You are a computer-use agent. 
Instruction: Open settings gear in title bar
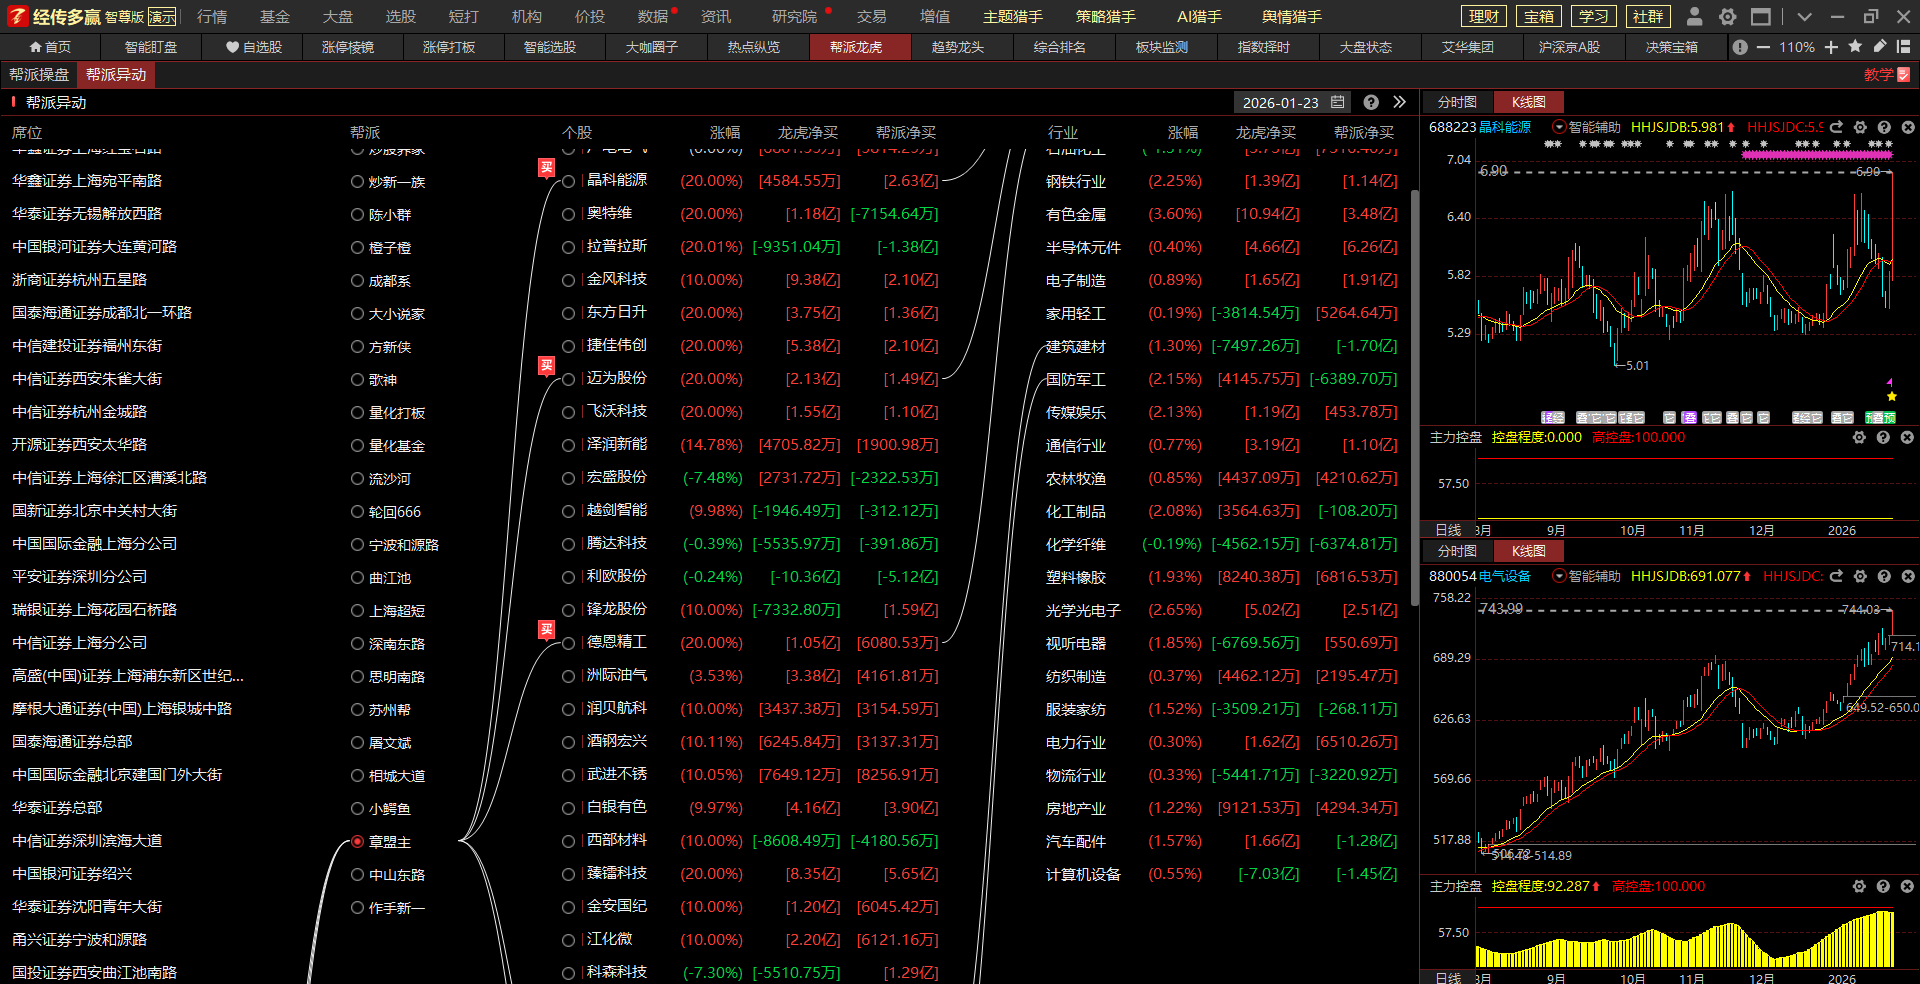coord(1727,16)
